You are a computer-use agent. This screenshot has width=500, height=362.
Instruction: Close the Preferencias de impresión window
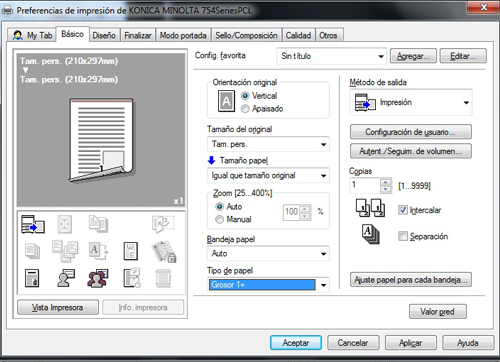pos(483,7)
